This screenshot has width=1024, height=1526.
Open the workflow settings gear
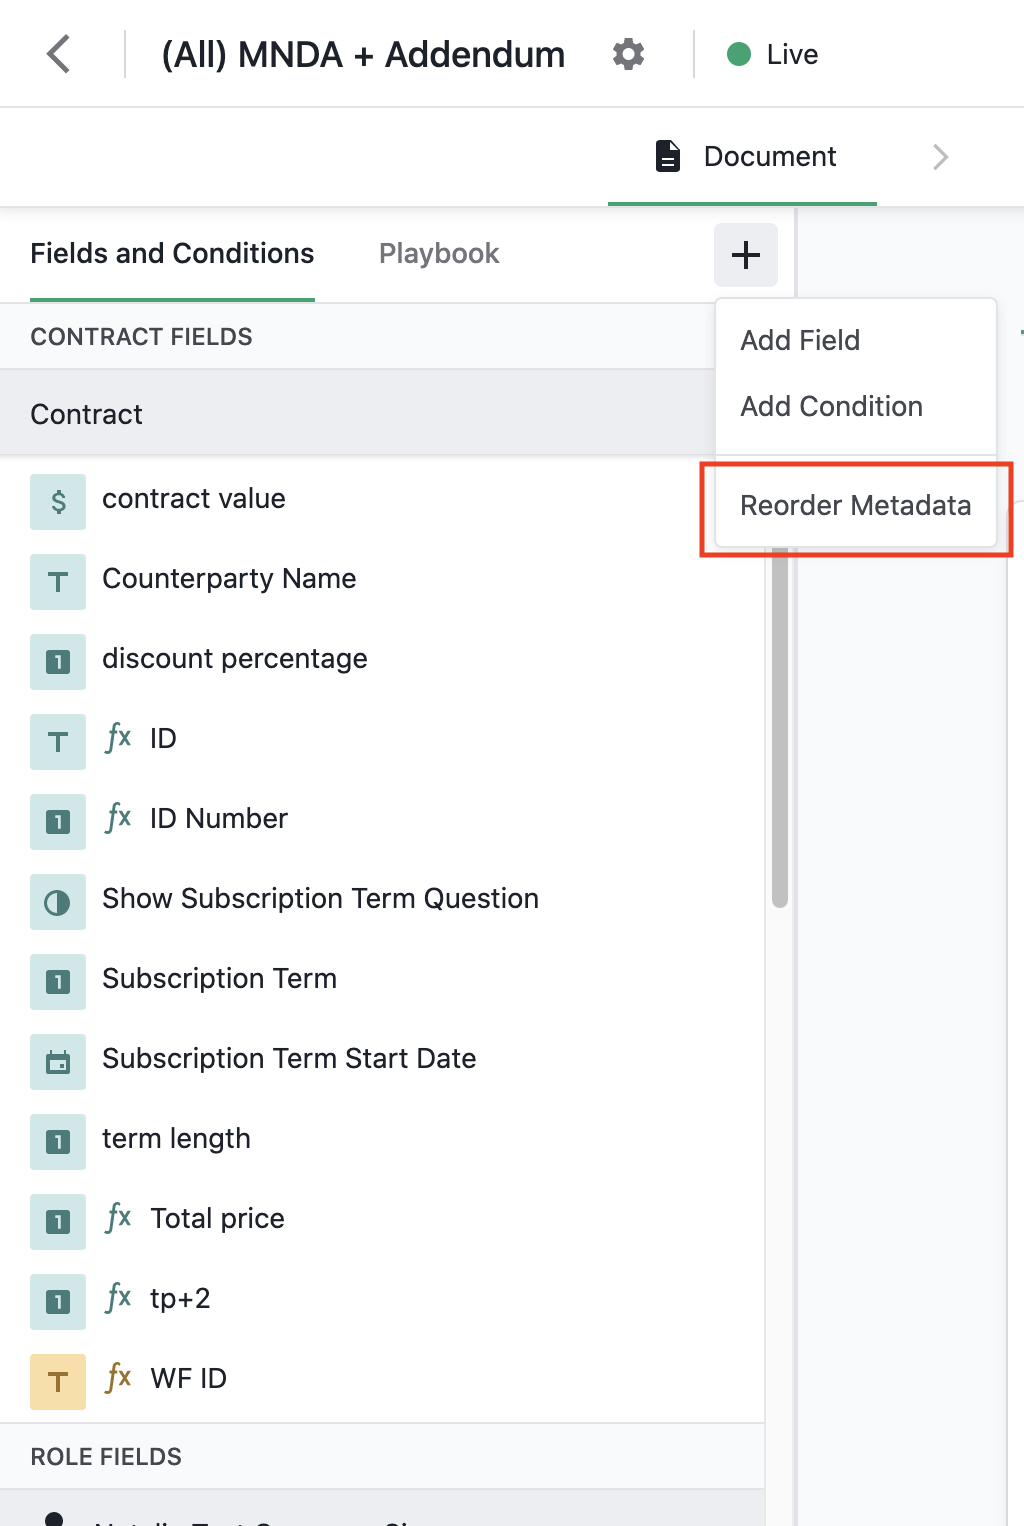coord(629,54)
